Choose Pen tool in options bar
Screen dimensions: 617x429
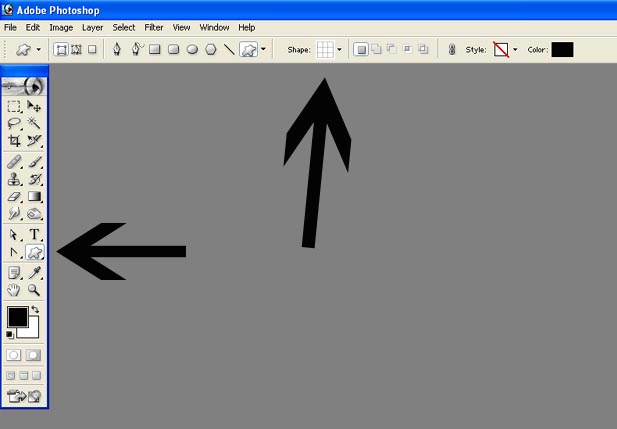[117, 49]
